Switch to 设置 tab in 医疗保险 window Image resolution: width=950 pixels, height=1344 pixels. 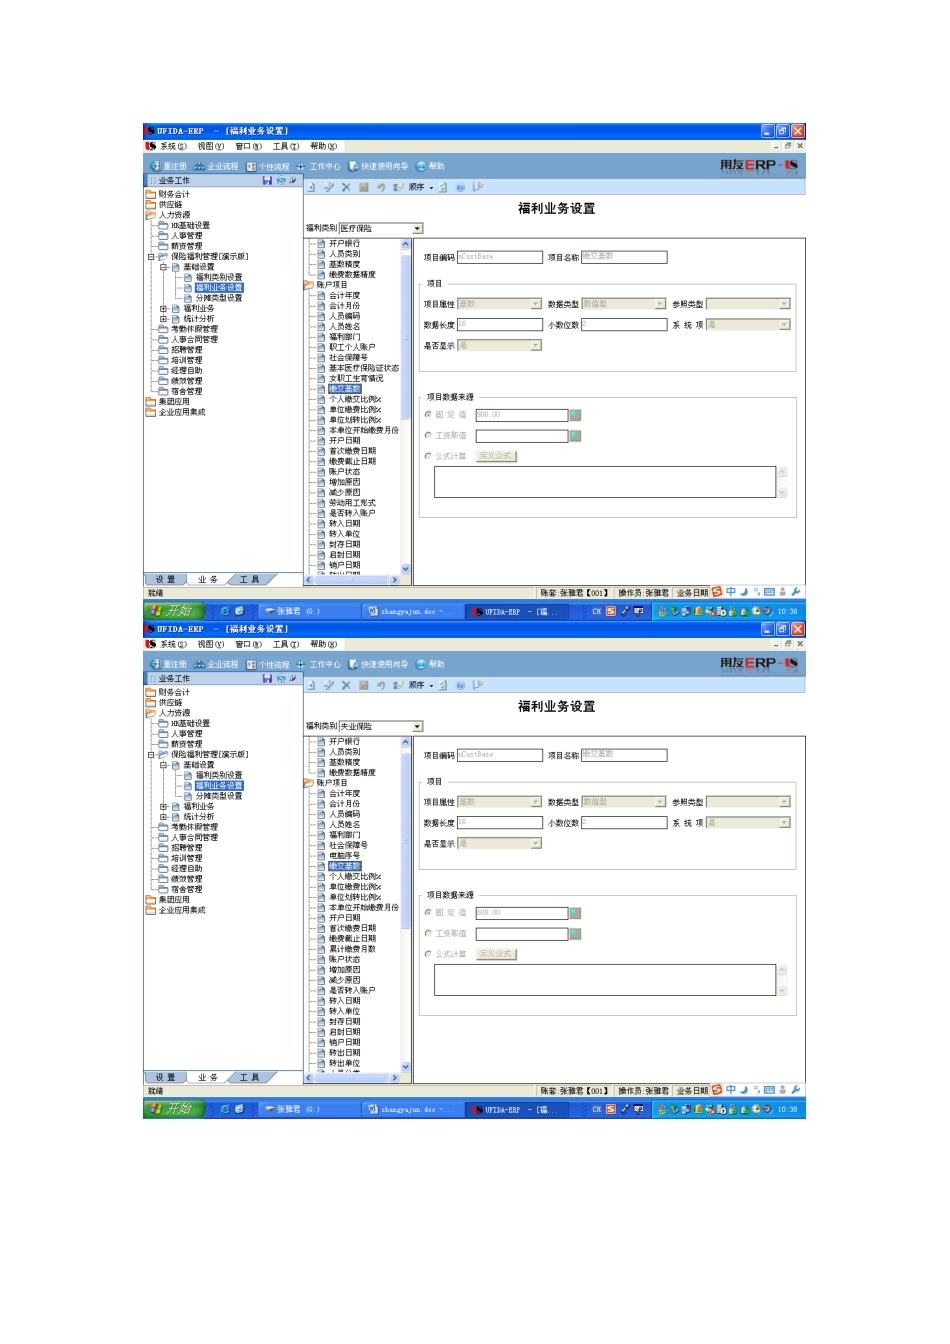pos(165,580)
